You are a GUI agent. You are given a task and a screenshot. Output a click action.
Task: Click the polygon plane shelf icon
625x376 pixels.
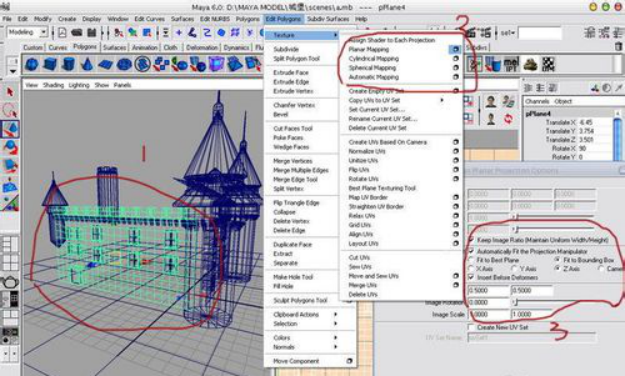106,64
